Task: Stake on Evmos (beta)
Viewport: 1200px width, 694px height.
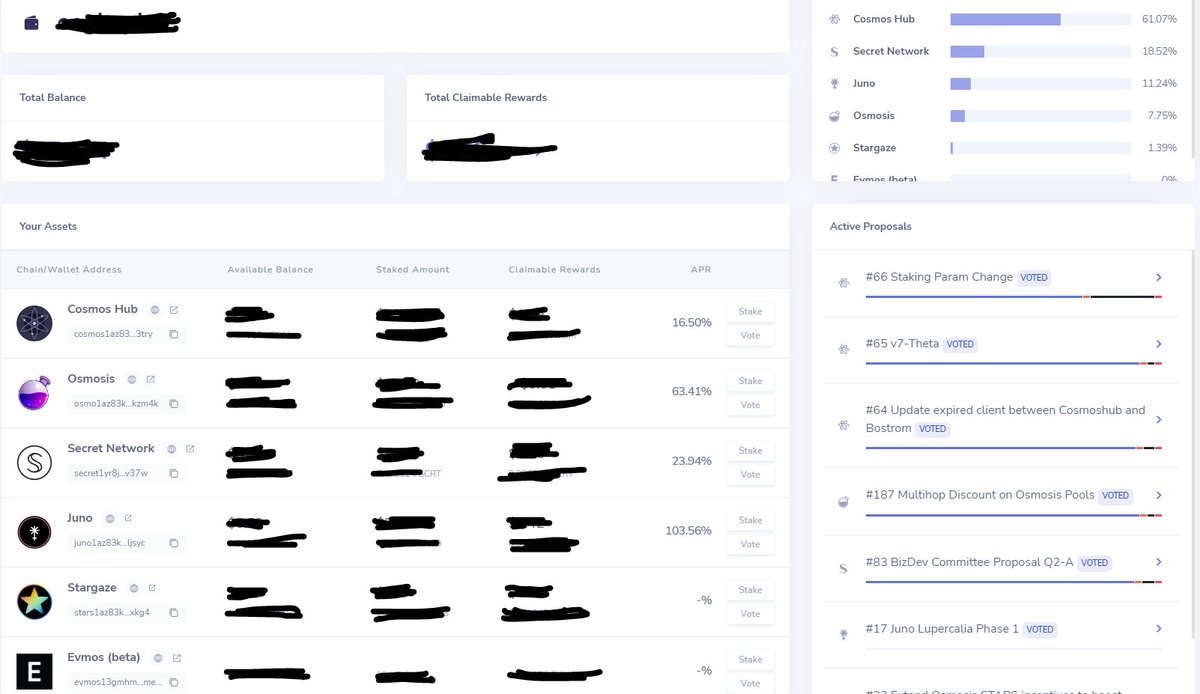Action: (x=750, y=659)
